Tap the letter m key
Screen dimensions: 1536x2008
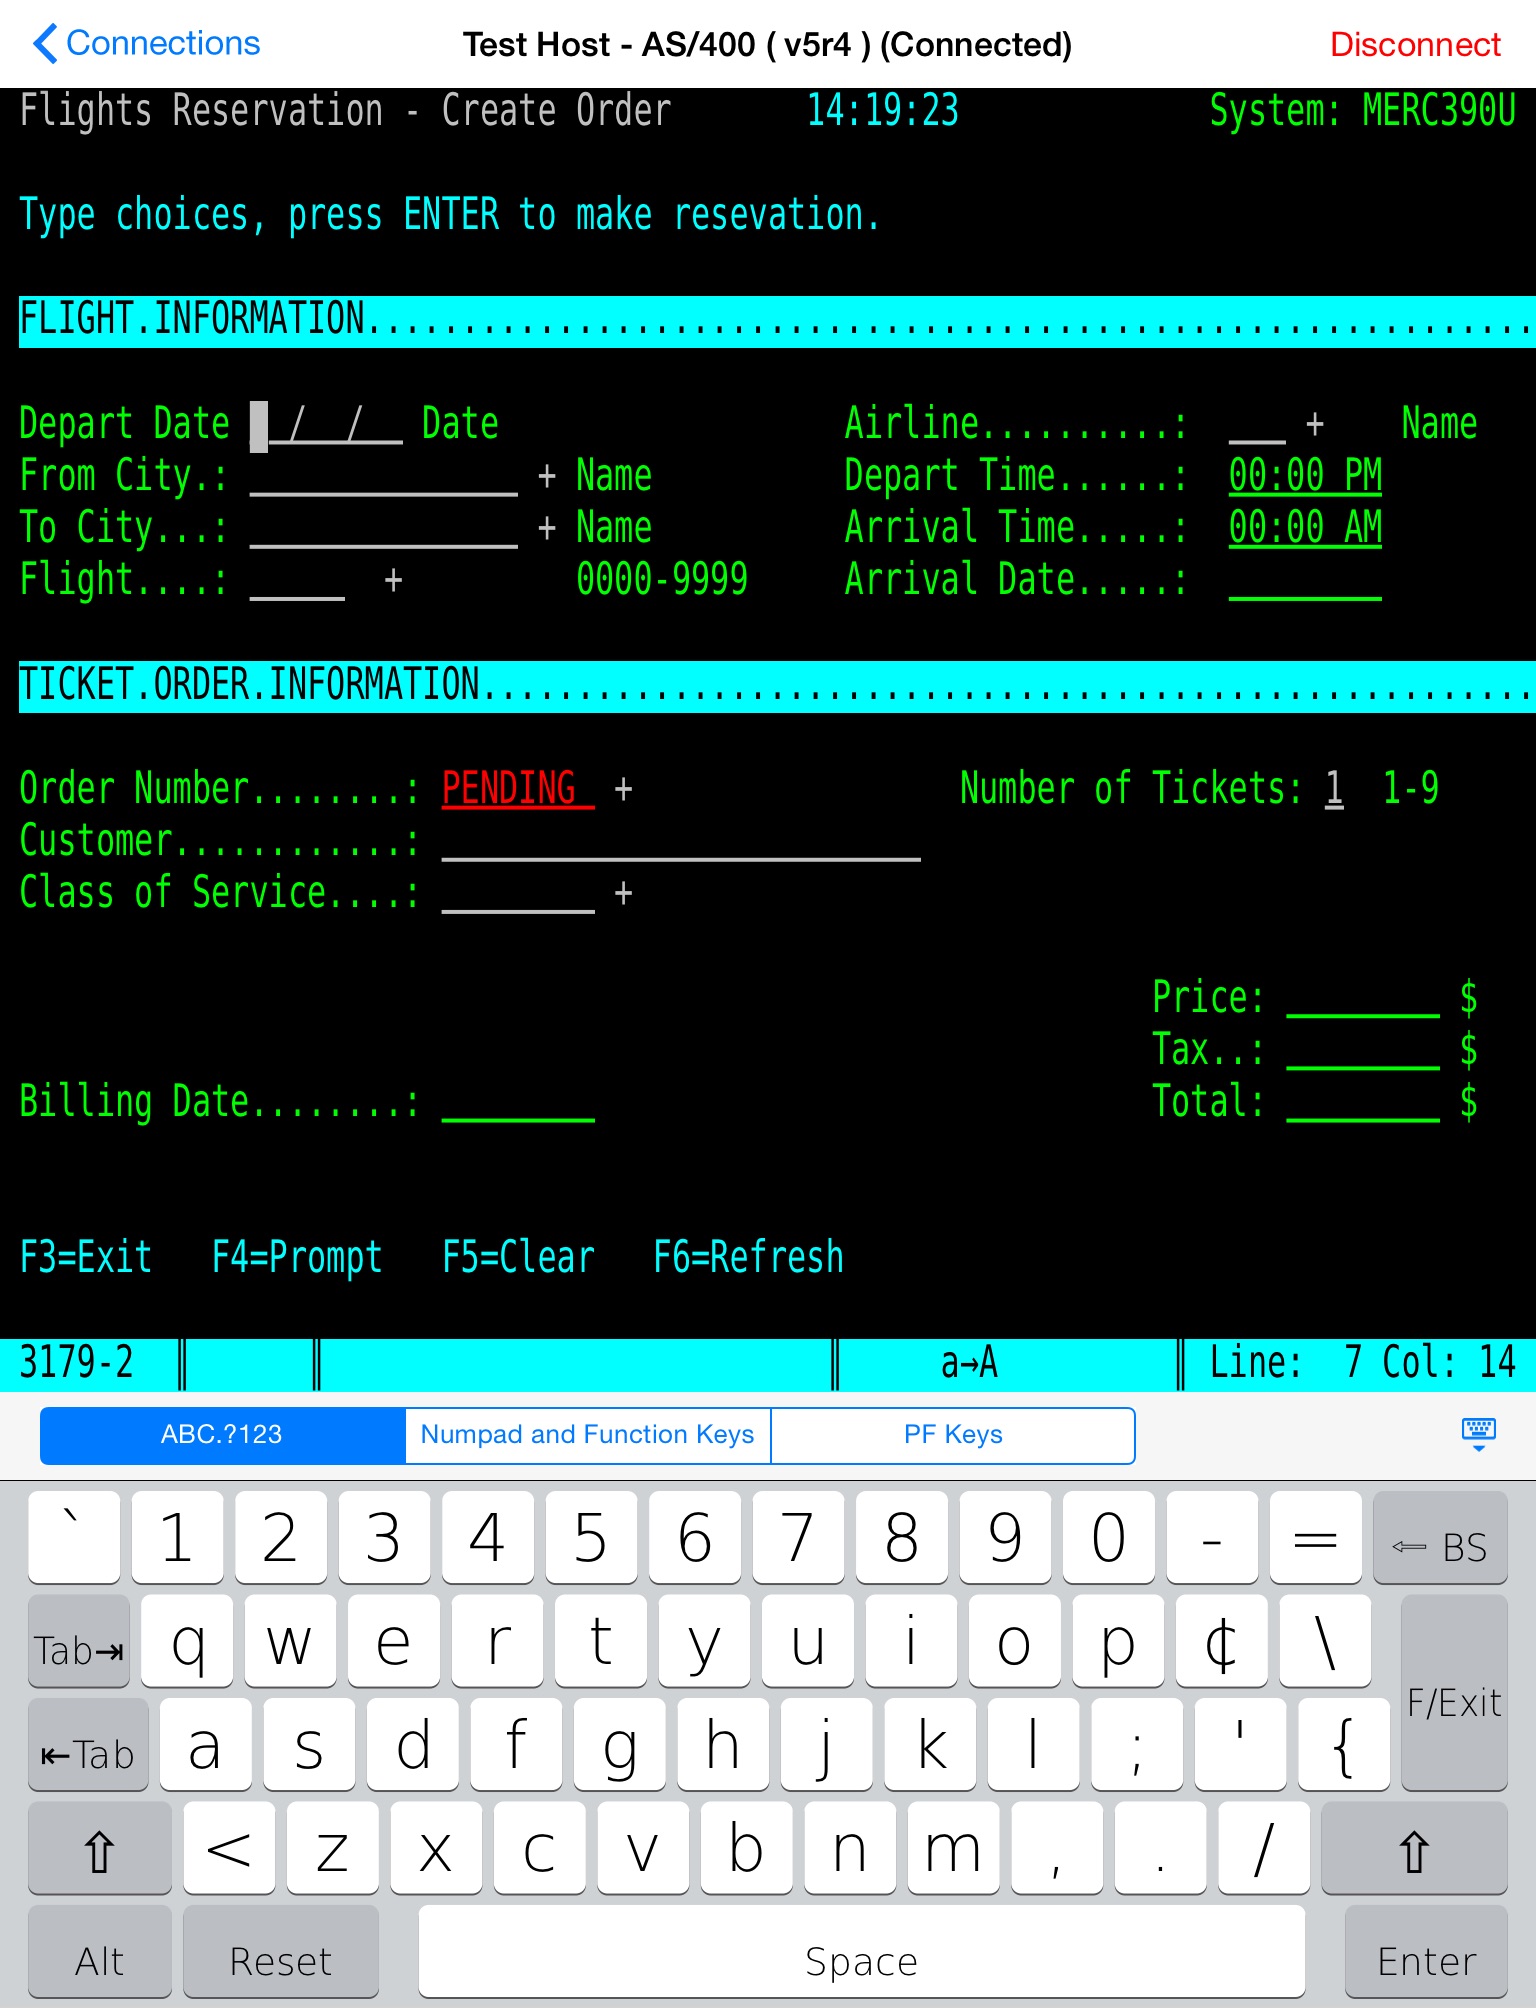click(x=953, y=1849)
